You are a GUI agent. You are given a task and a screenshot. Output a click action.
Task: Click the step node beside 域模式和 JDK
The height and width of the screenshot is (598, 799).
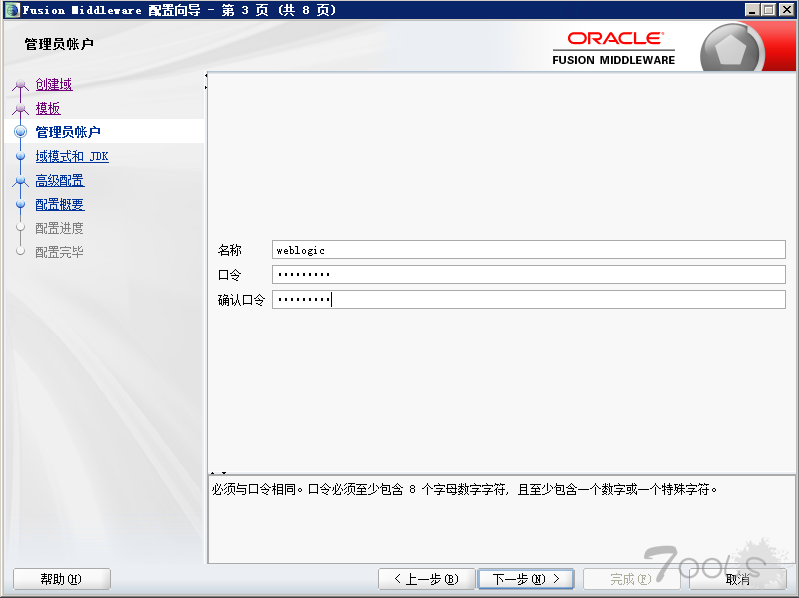pos(20,157)
